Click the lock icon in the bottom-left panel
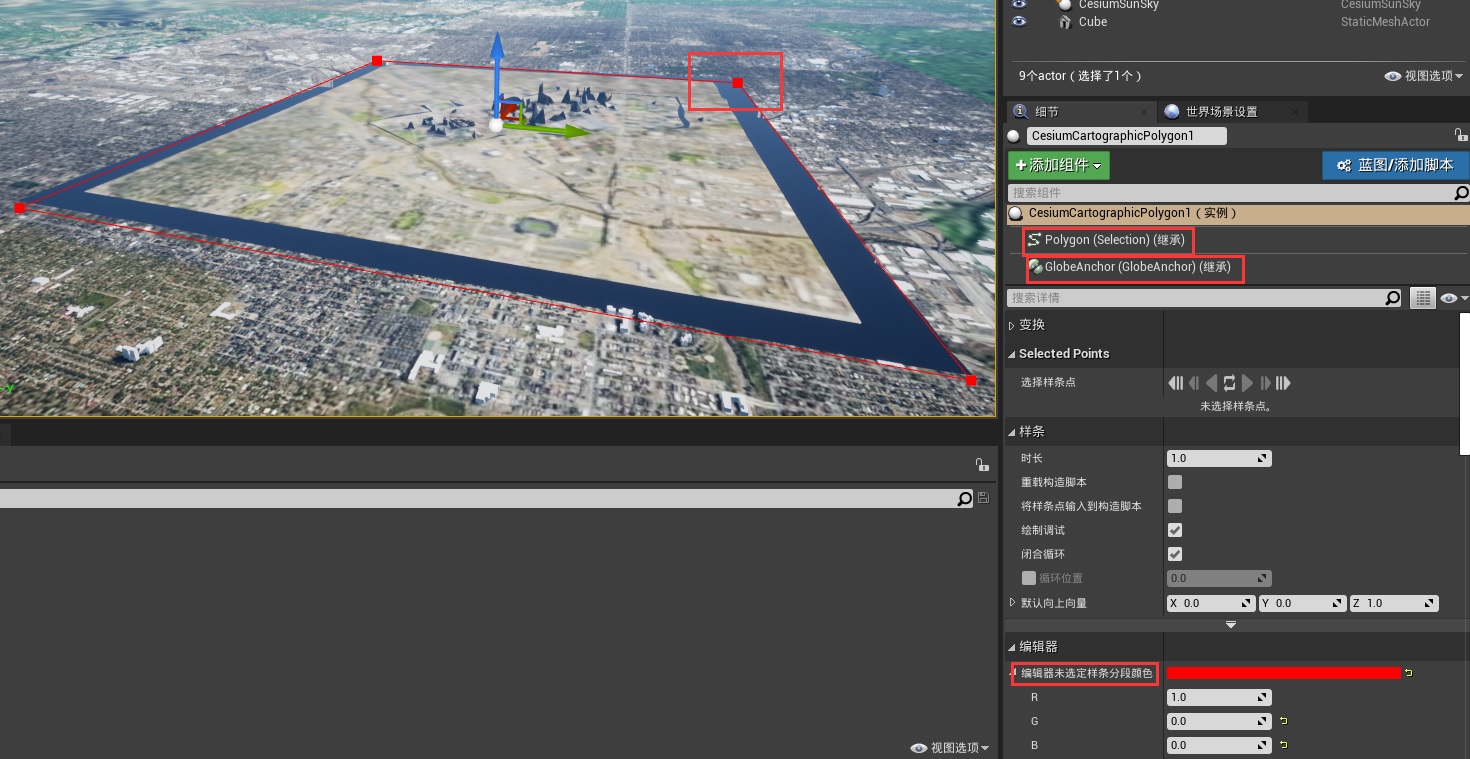The width and height of the screenshot is (1470, 759). click(982, 465)
